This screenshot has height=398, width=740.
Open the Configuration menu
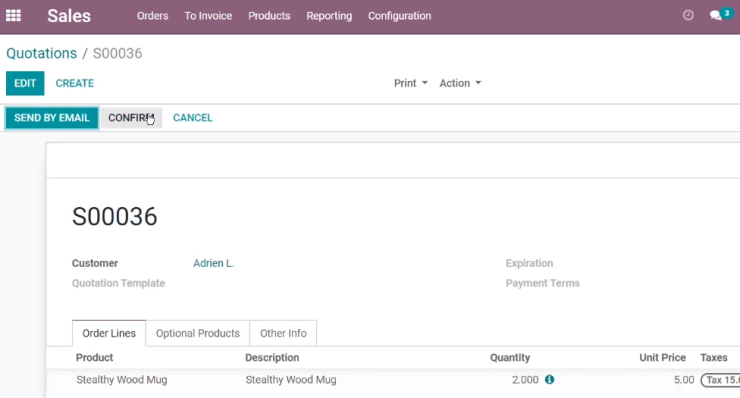coord(399,16)
